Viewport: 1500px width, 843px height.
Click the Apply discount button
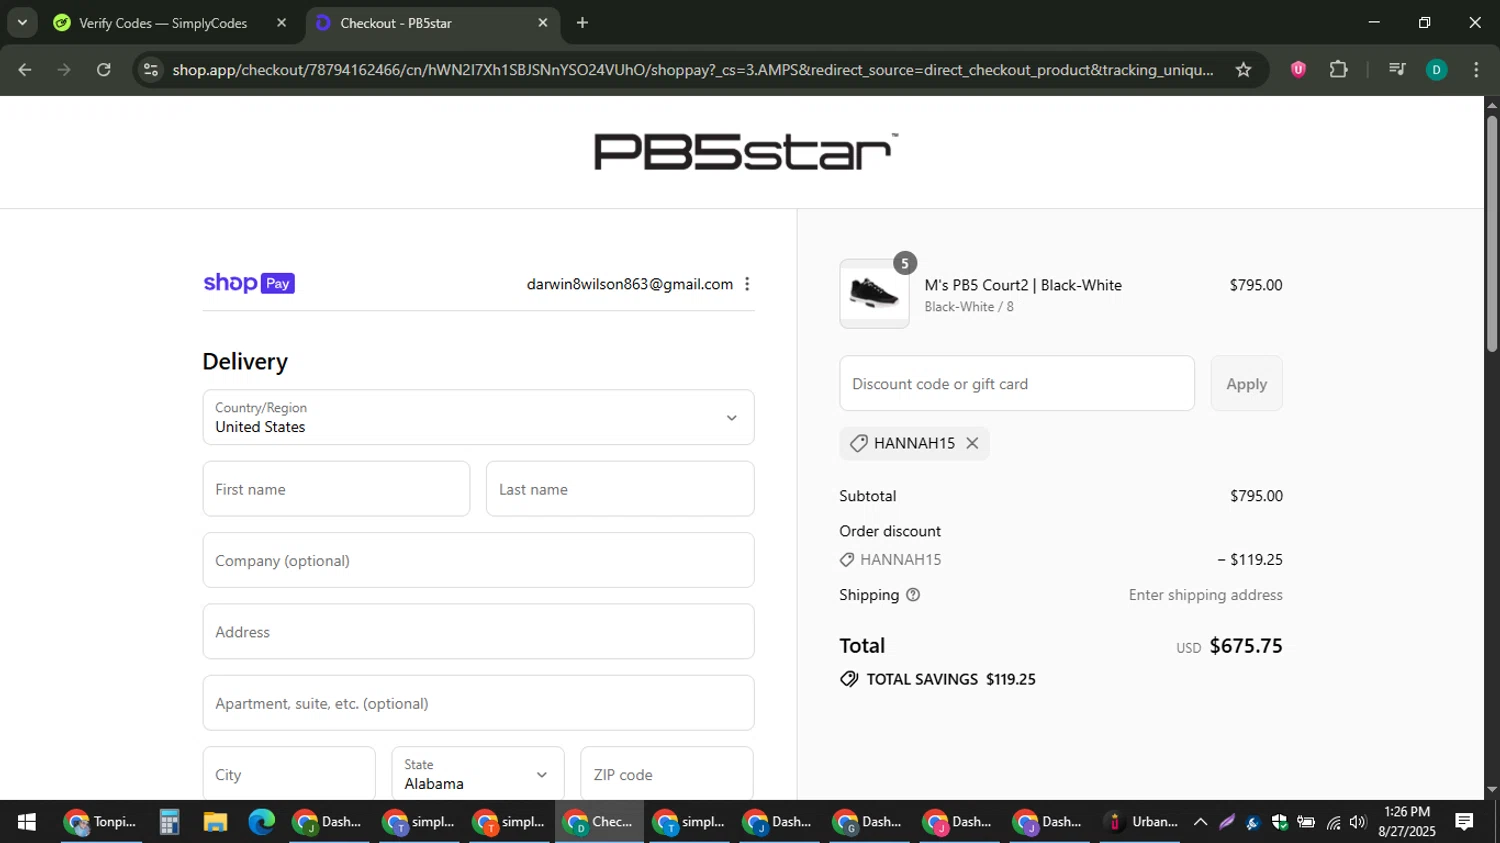click(1246, 383)
